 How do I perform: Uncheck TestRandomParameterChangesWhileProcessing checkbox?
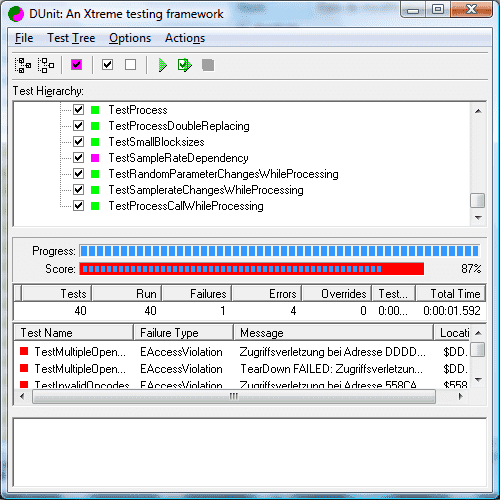click(x=78, y=174)
